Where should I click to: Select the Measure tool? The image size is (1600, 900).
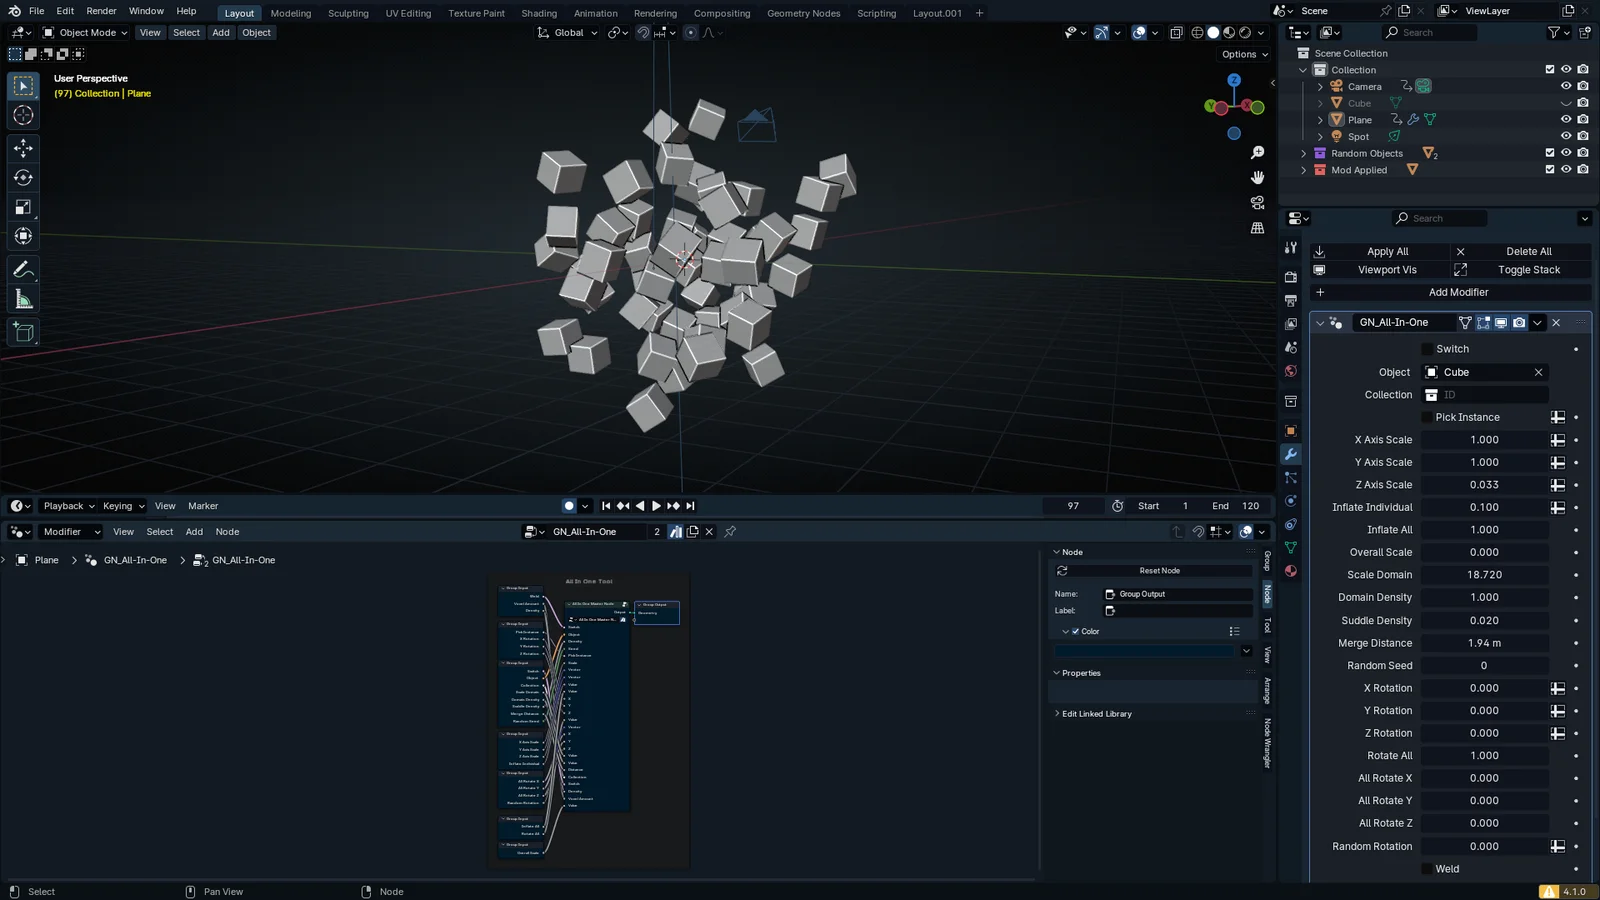23,300
